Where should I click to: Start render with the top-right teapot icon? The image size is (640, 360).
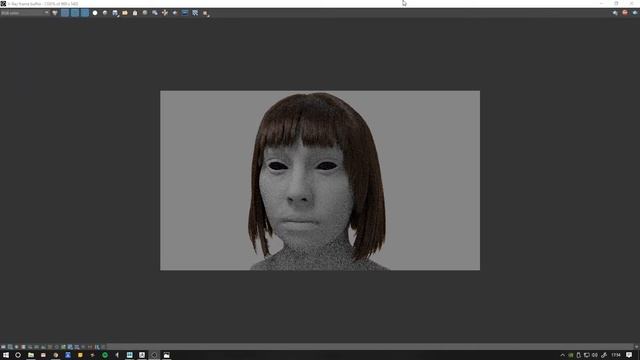tap(635, 13)
